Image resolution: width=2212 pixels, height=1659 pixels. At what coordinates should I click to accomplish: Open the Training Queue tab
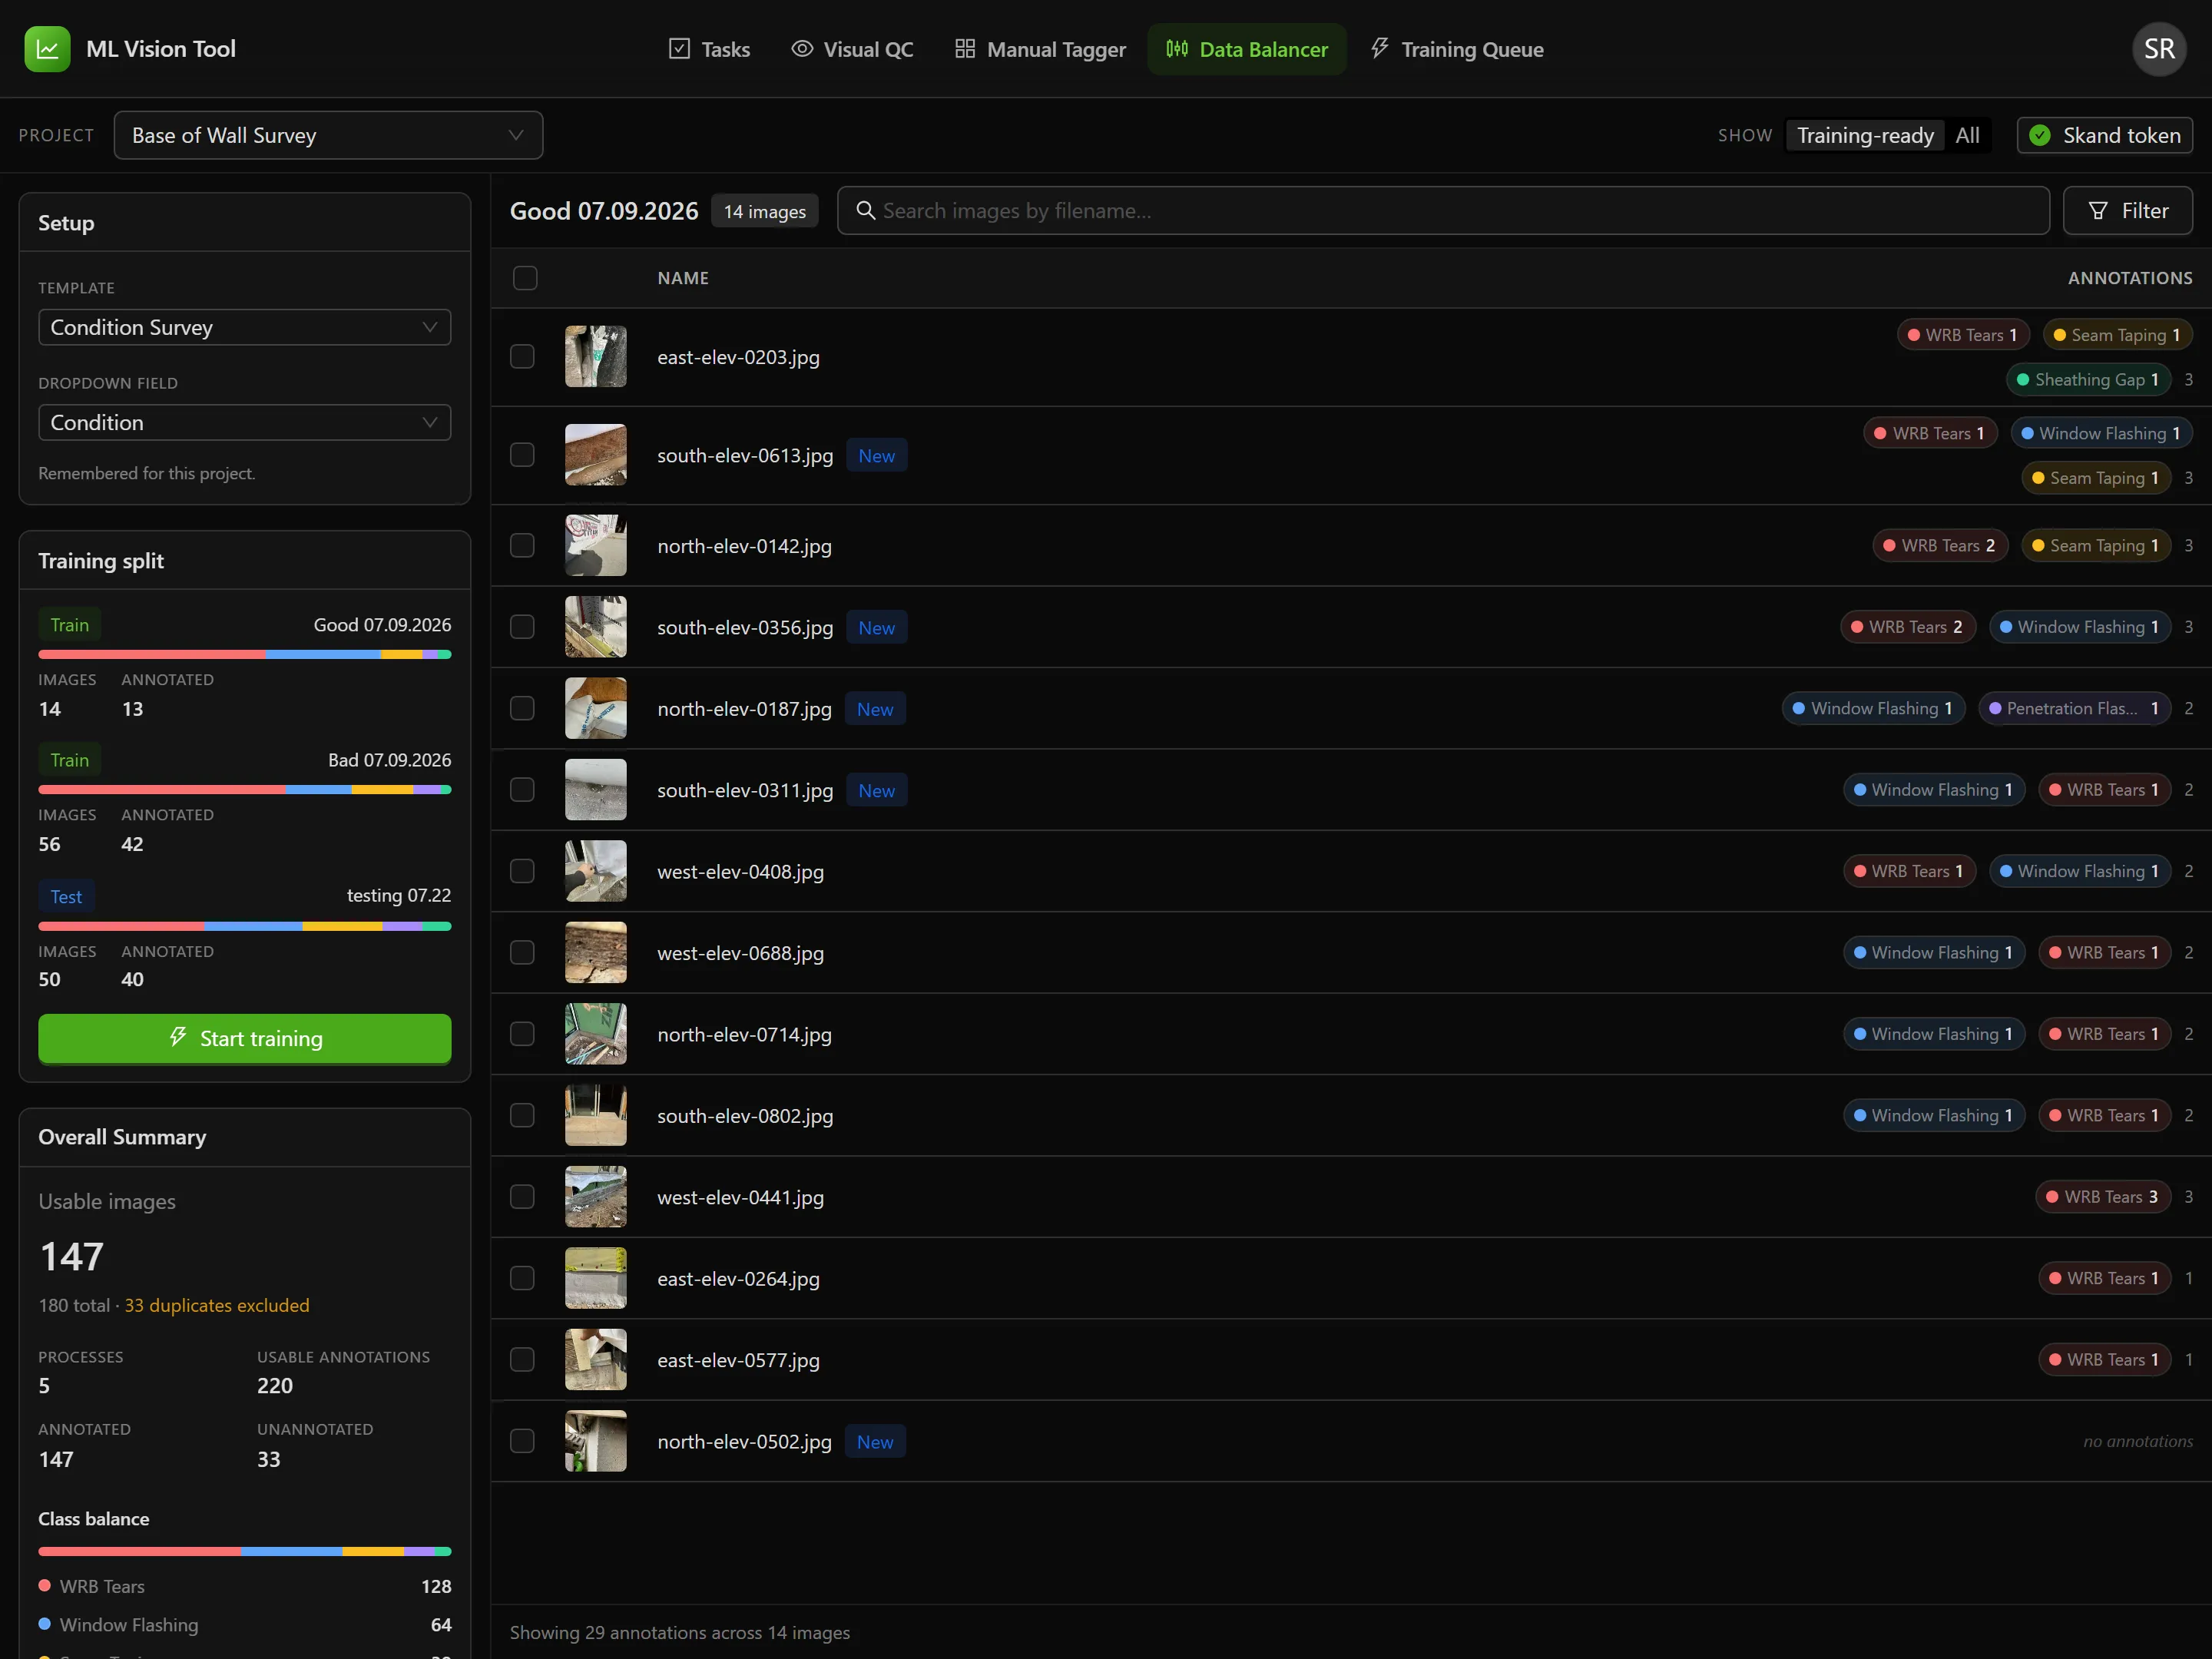tap(1456, 49)
